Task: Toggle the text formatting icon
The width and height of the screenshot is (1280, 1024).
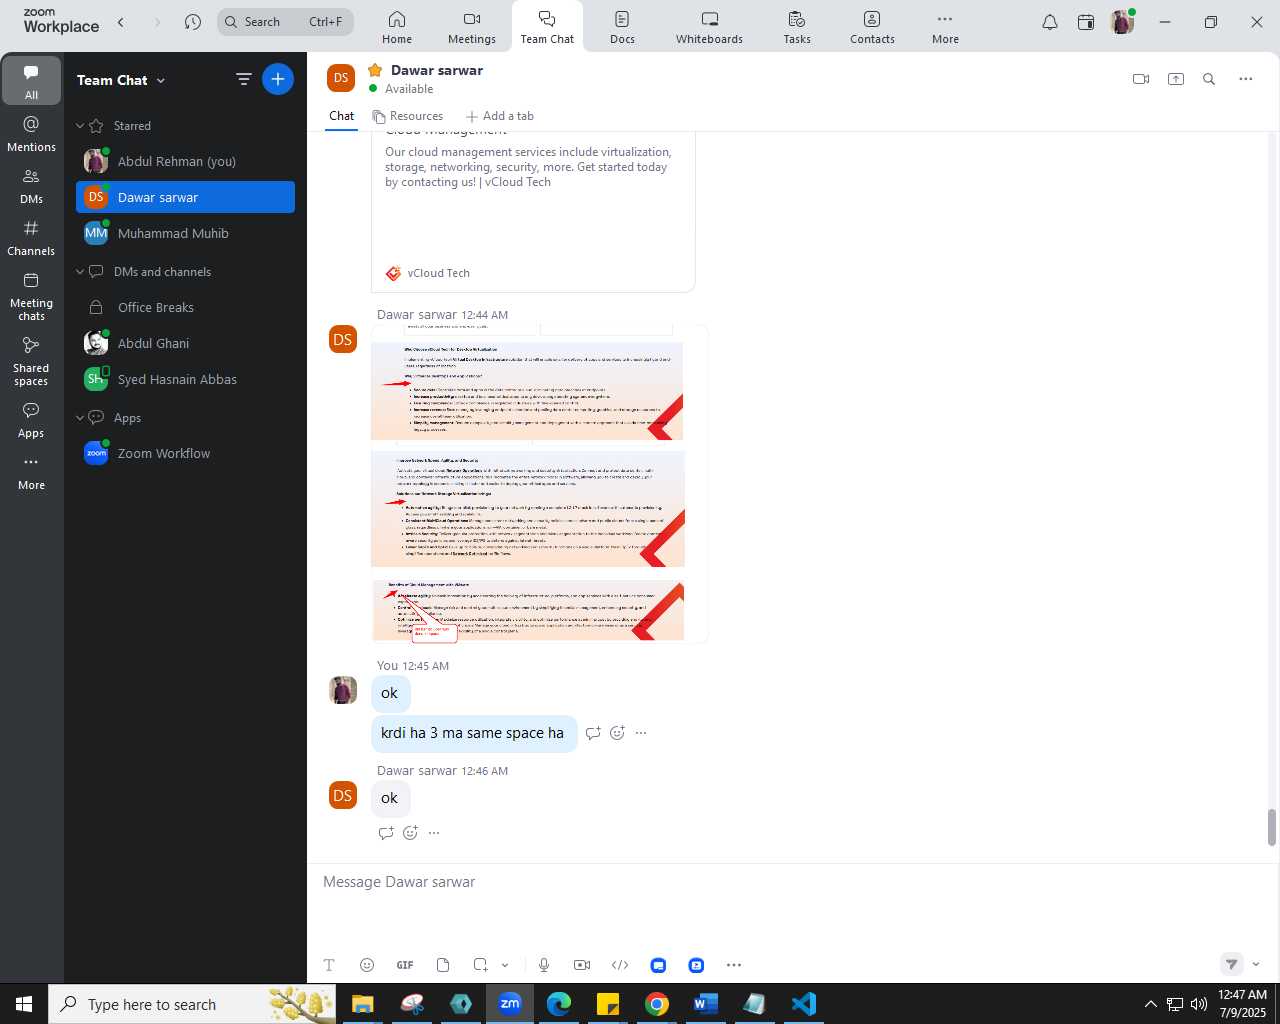Action: pyautogui.click(x=329, y=965)
